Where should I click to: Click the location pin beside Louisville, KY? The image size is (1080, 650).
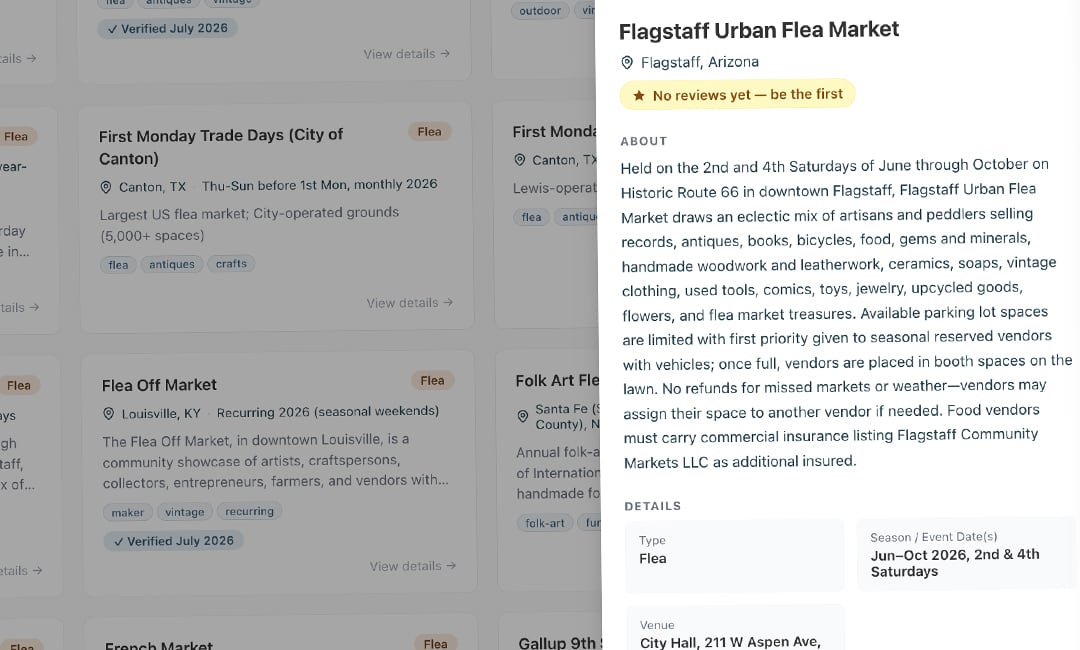point(108,414)
